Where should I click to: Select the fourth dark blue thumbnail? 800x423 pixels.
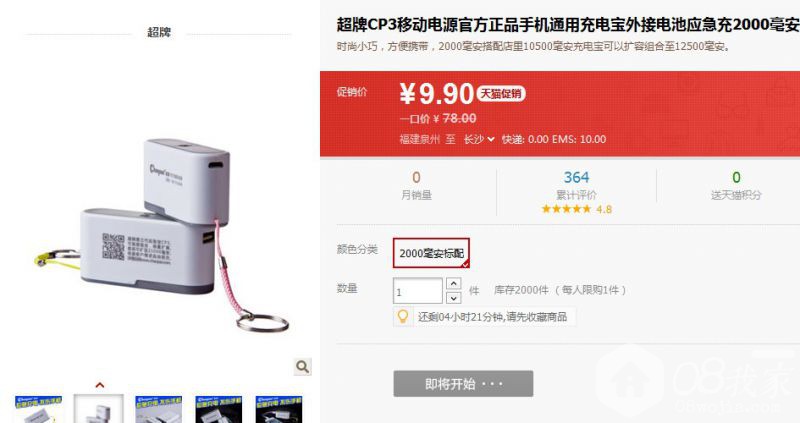219,409
